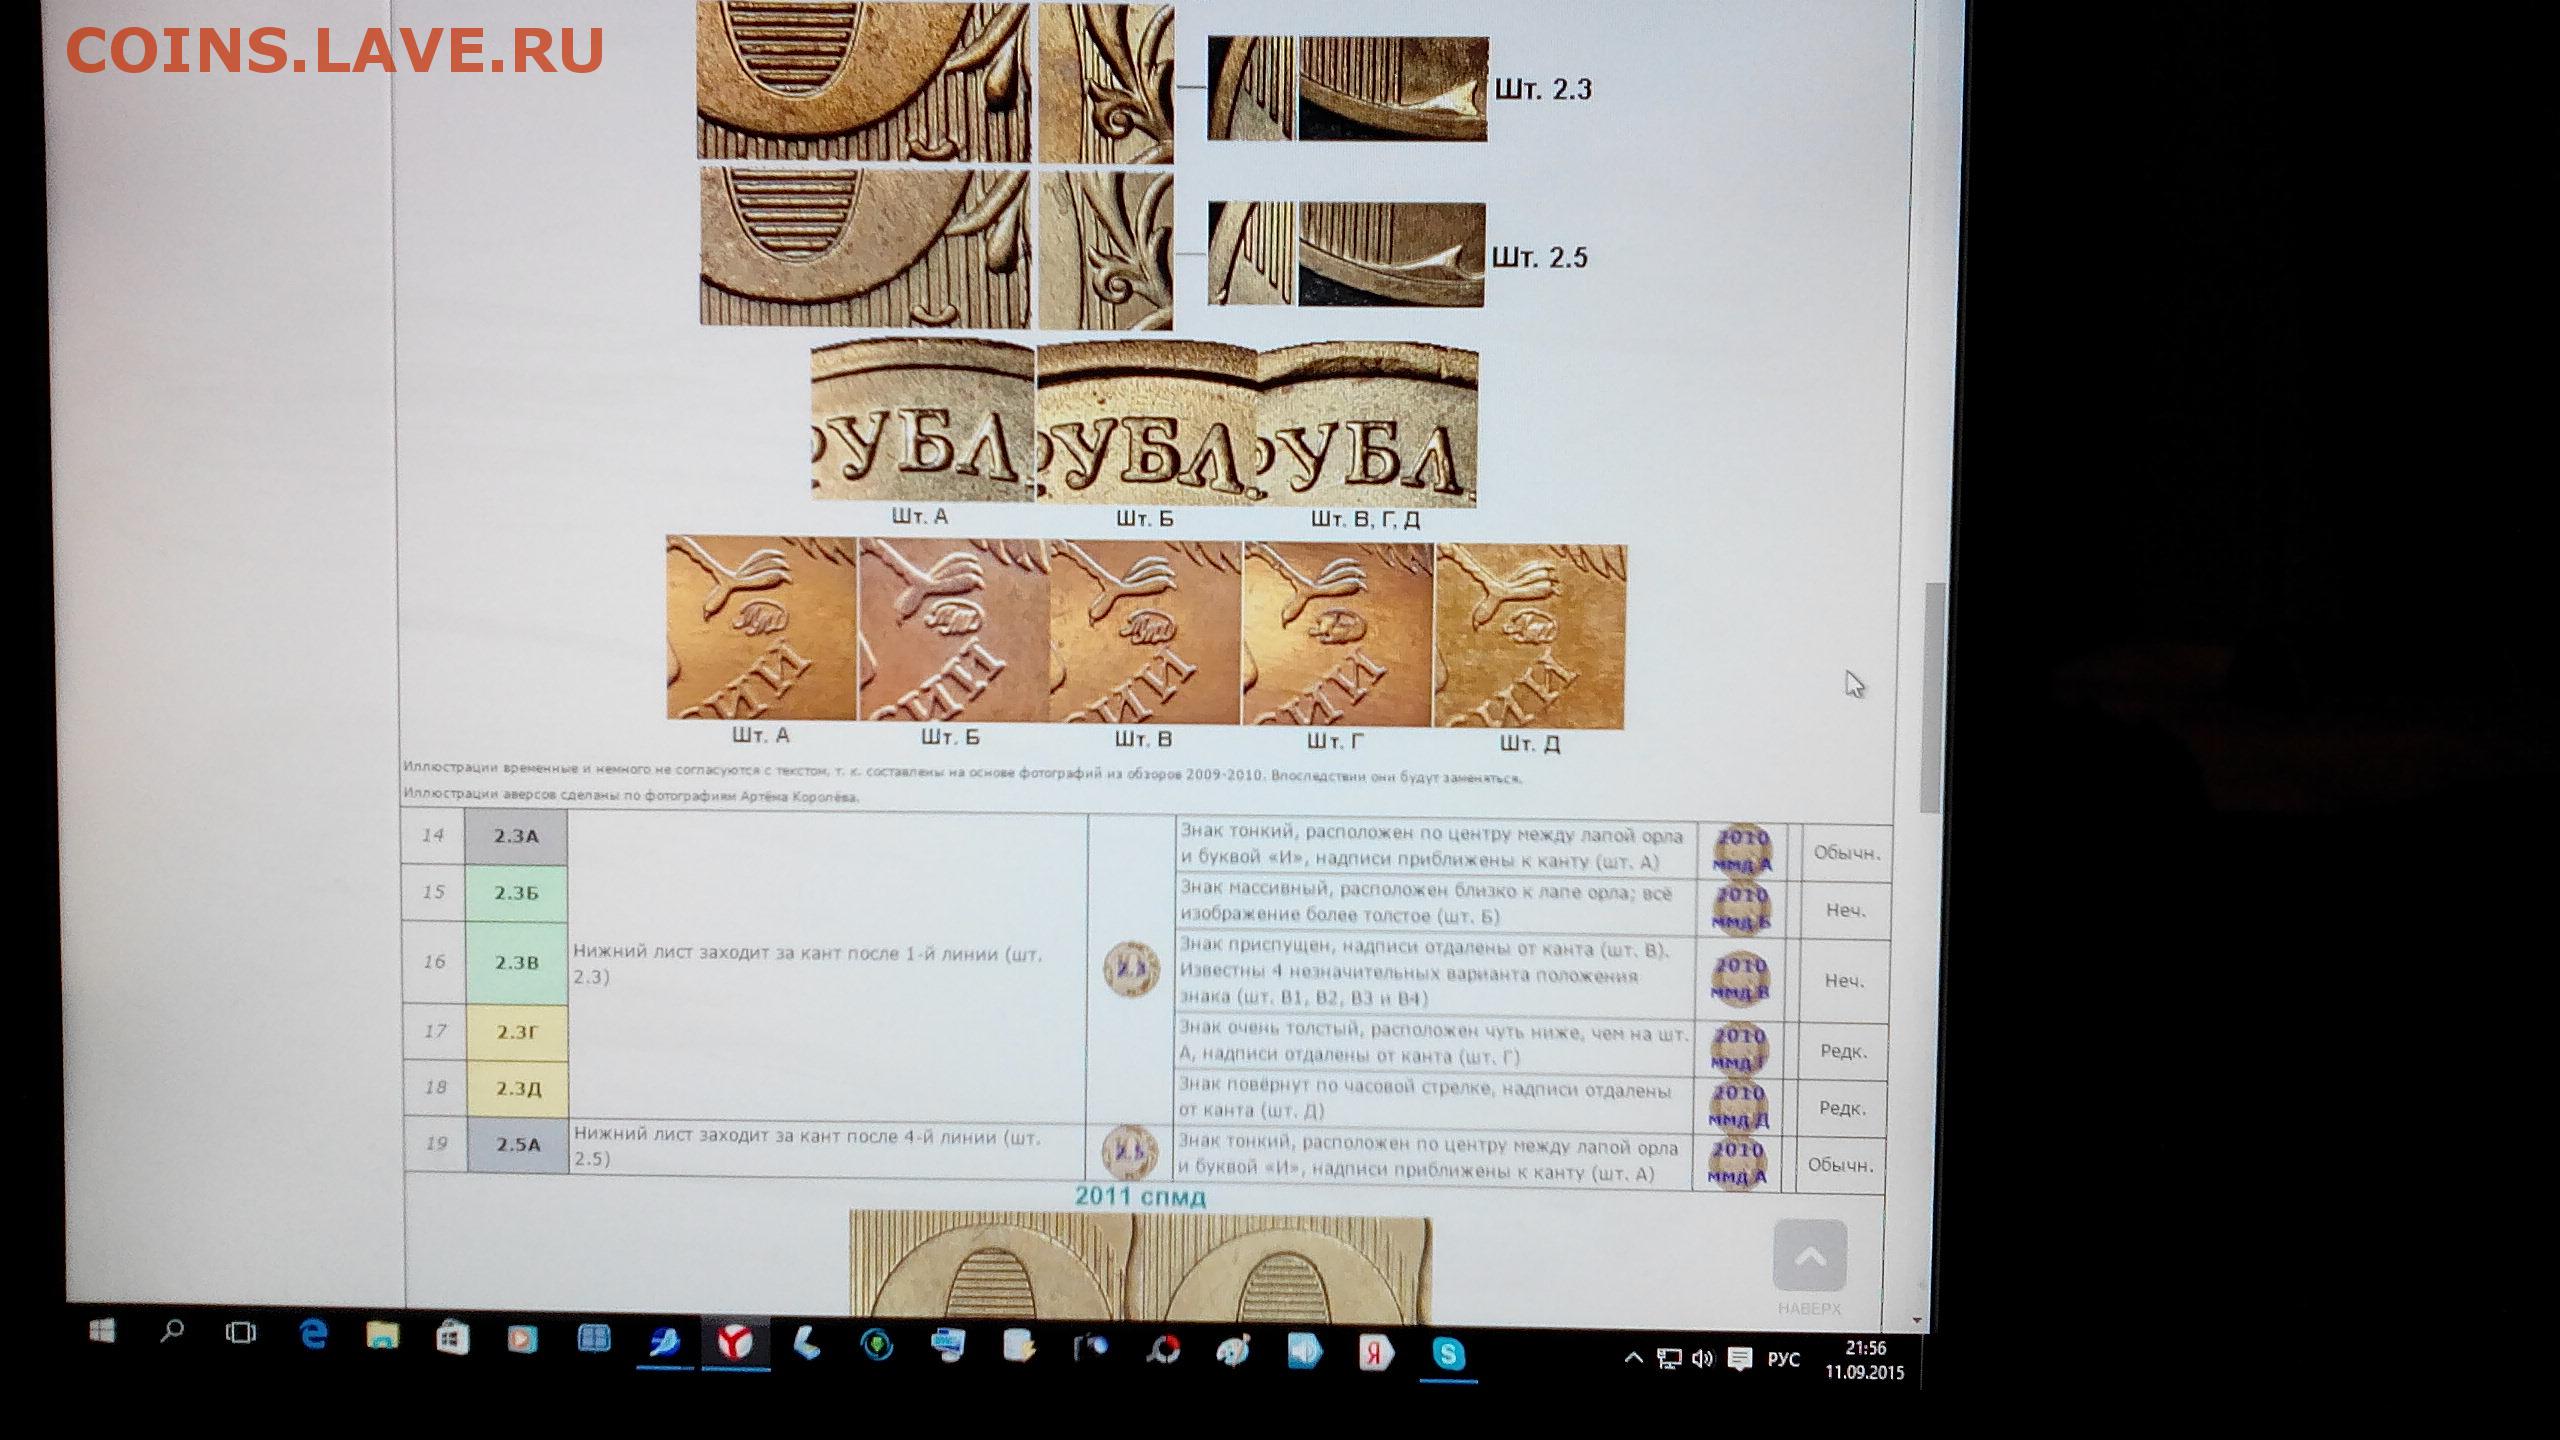Open the 2.5 reverse coin thumbnail
The image size is (2560, 1440).
click(x=1129, y=1151)
